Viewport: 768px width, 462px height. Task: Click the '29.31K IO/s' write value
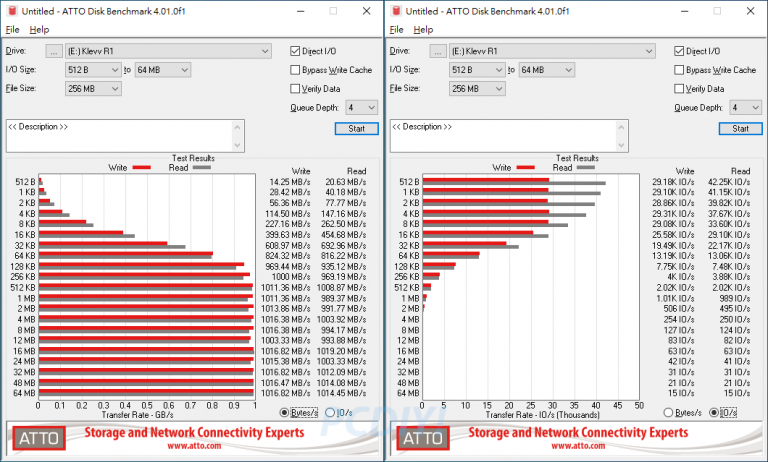(x=673, y=214)
